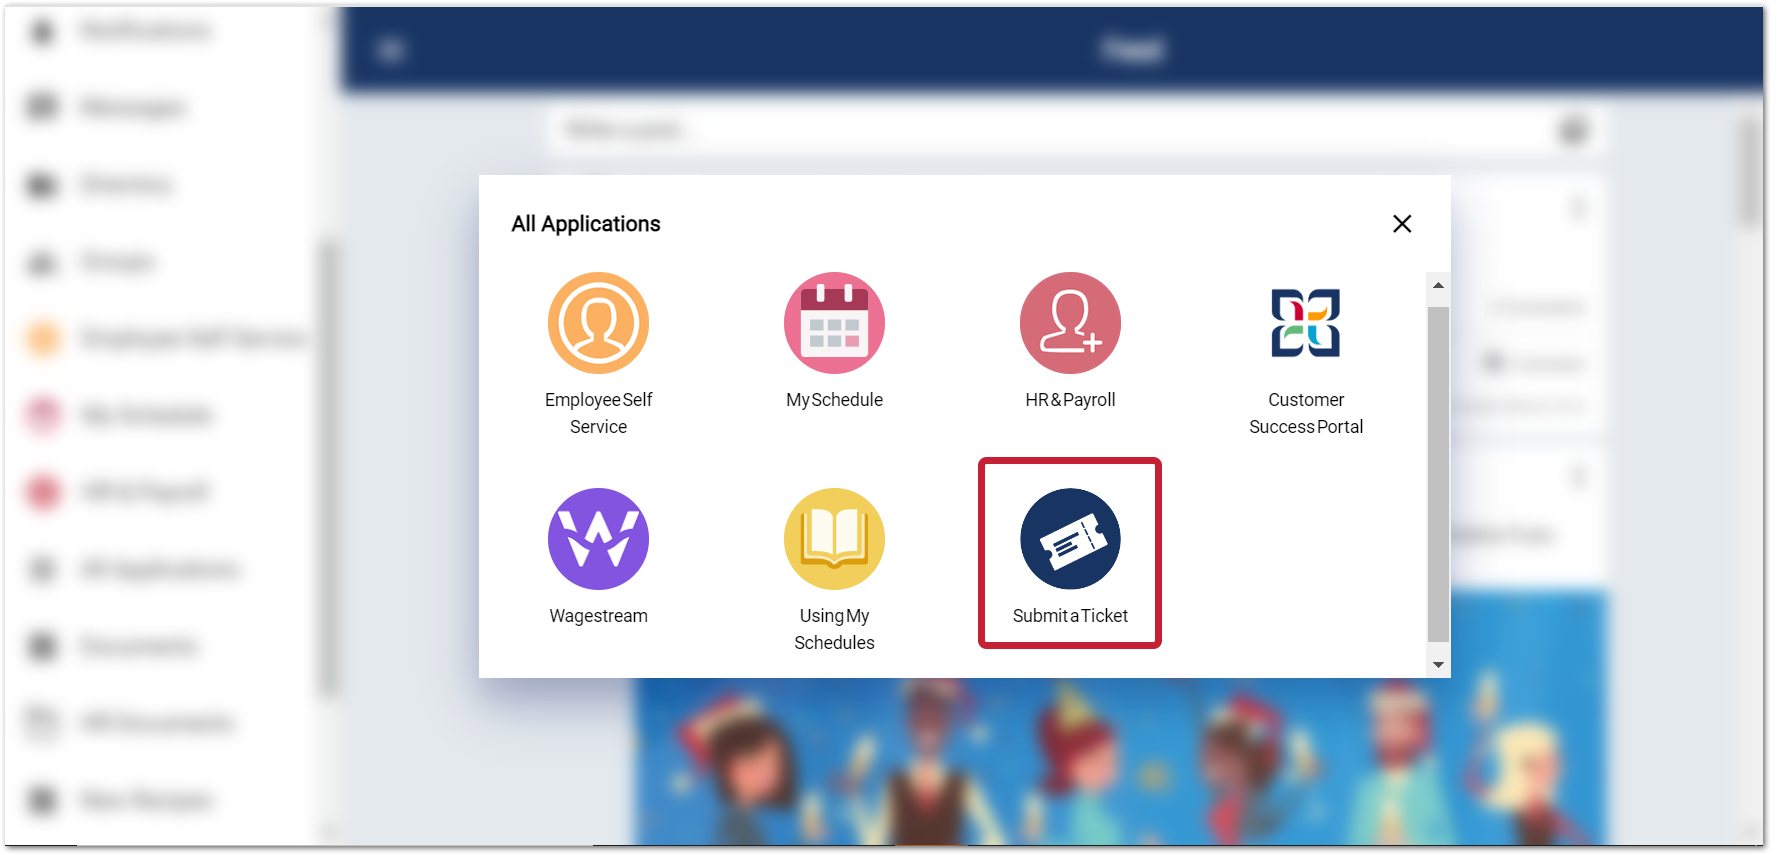Image resolution: width=1777 pixels, height=855 pixels.
Task: Open the Employee Self Service orange icon
Action: pos(598,323)
